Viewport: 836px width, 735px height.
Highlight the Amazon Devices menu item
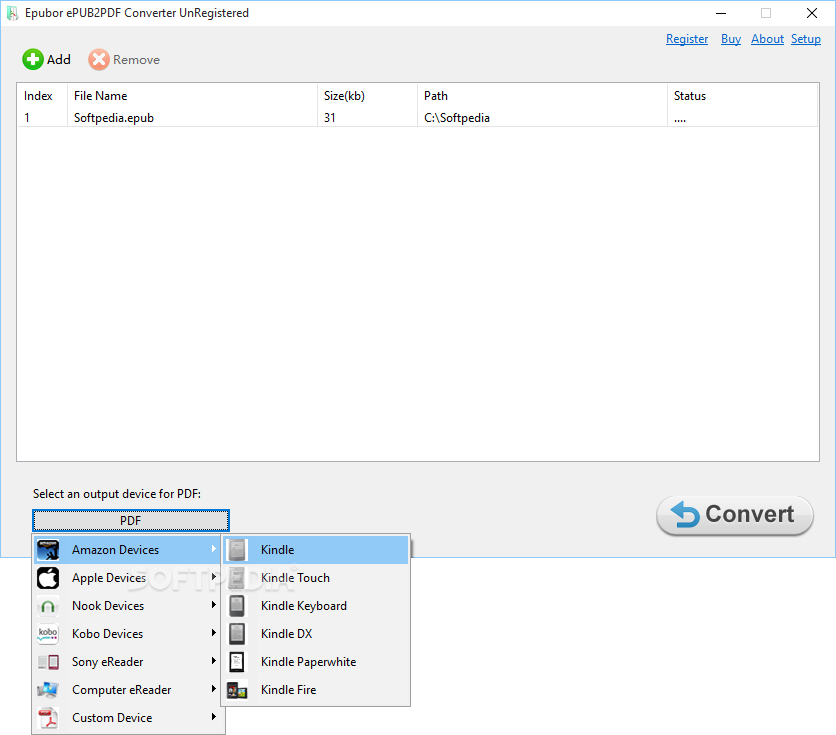pyautogui.click(x=128, y=550)
